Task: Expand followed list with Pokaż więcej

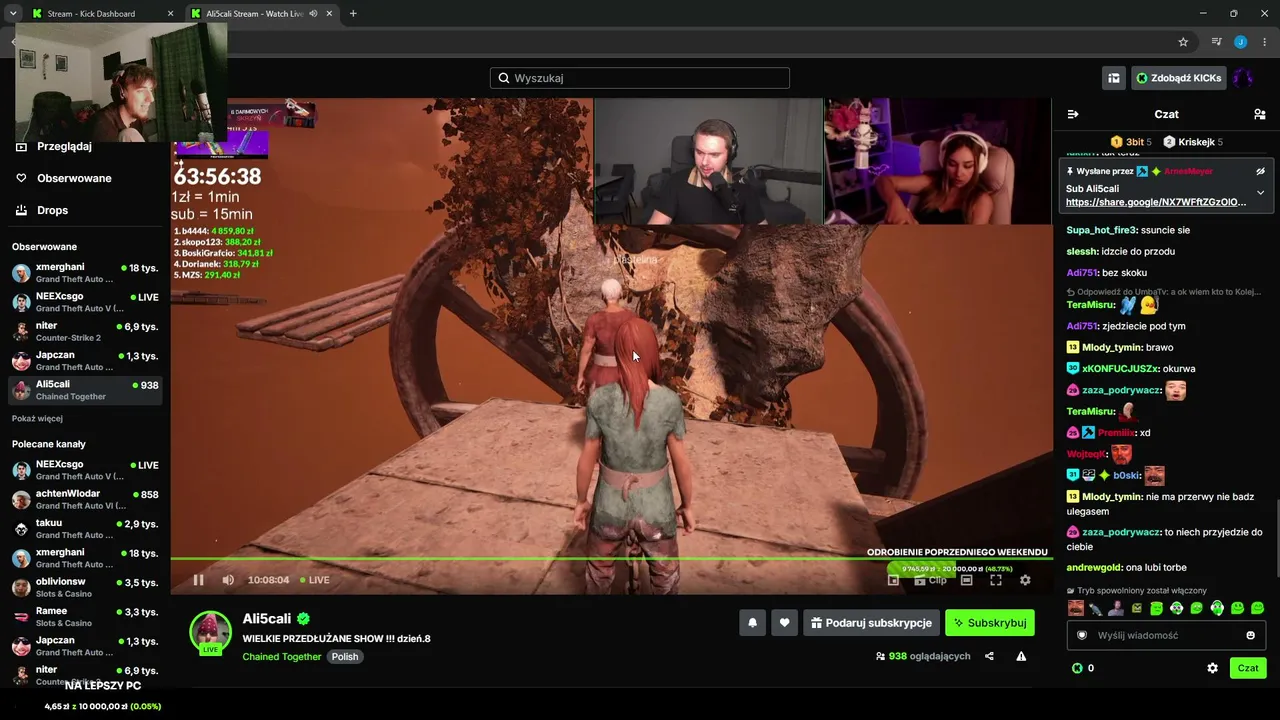Action: point(37,419)
